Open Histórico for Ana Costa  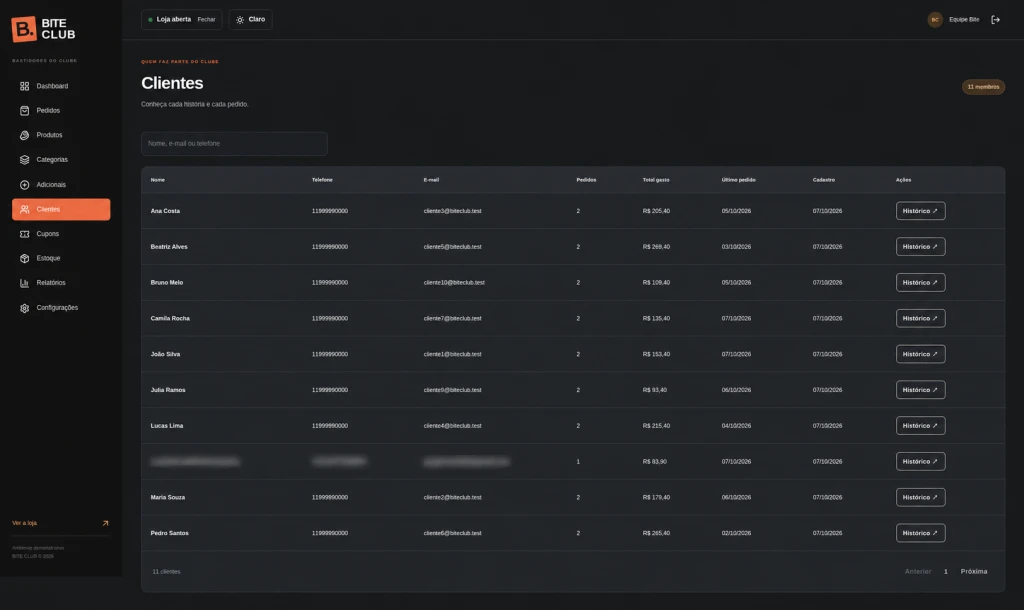point(920,211)
